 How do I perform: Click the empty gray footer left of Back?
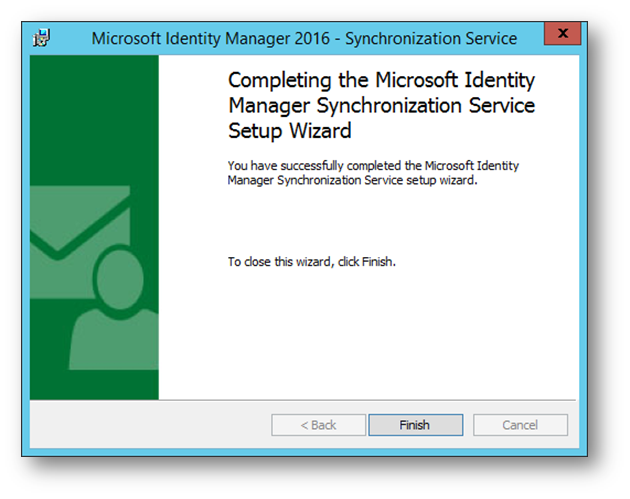coord(149,425)
